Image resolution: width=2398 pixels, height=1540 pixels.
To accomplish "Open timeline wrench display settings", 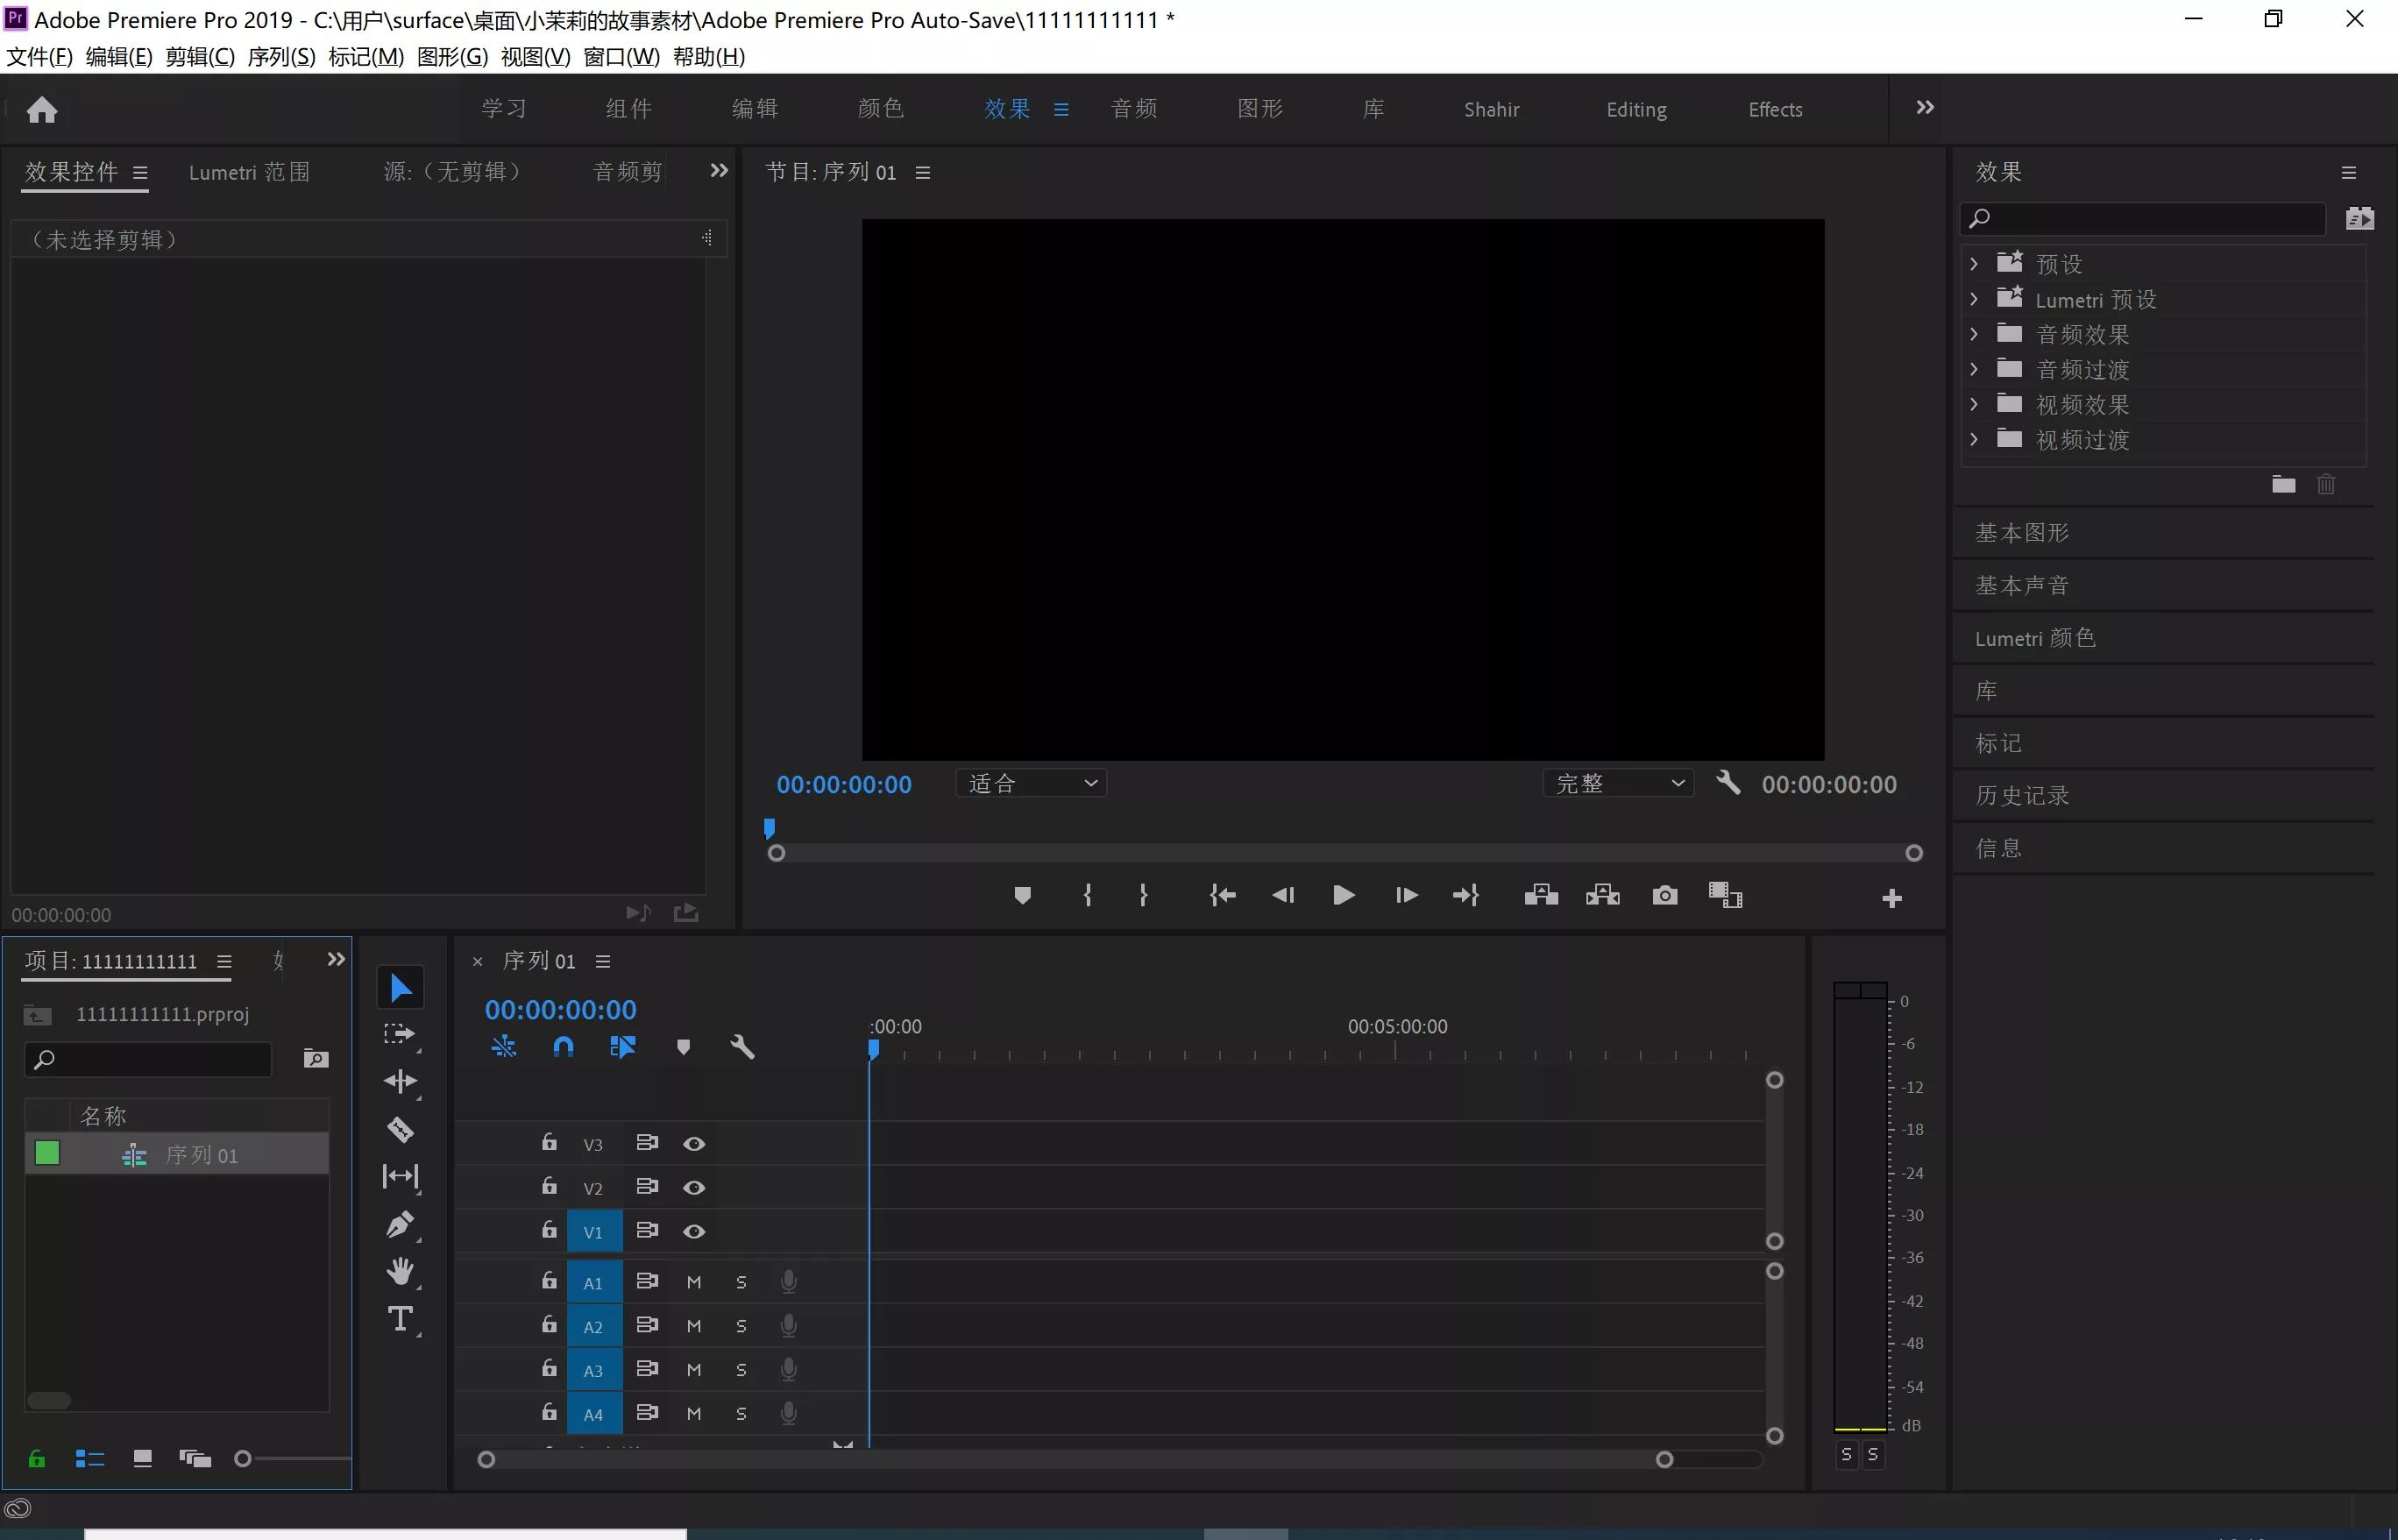I will [x=742, y=1047].
